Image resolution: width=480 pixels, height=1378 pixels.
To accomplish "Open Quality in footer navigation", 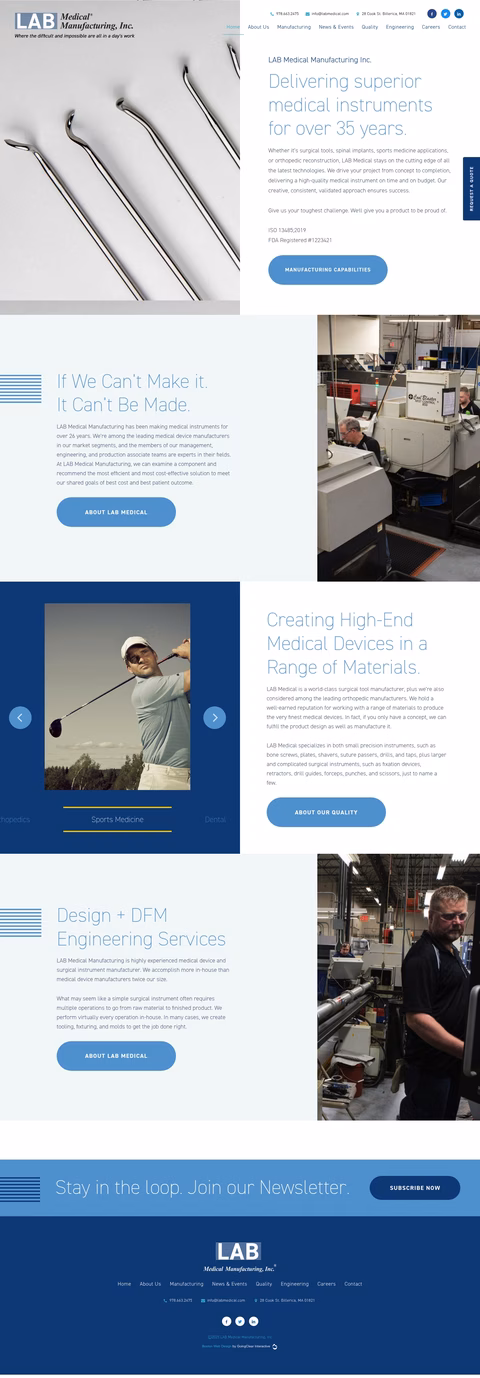I will pyautogui.click(x=264, y=1284).
